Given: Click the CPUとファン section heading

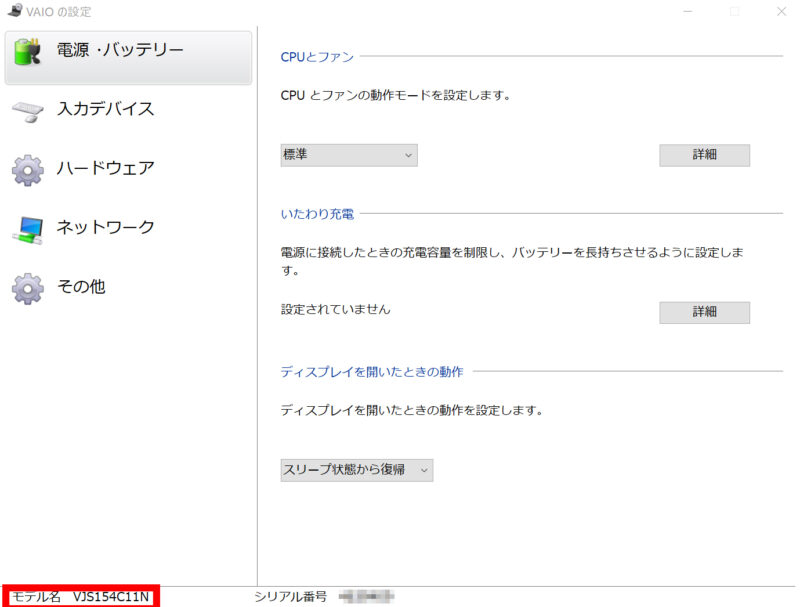Looking at the screenshot, I should [317, 57].
